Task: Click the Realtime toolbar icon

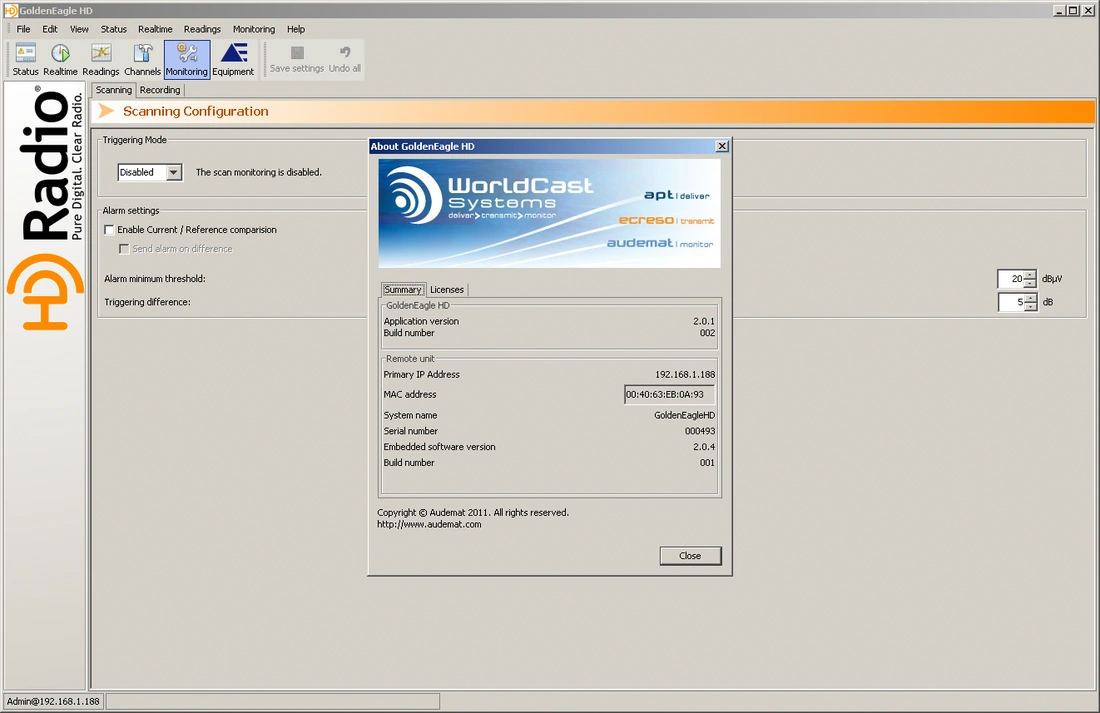Action: pyautogui.click(x=60, y=59)
